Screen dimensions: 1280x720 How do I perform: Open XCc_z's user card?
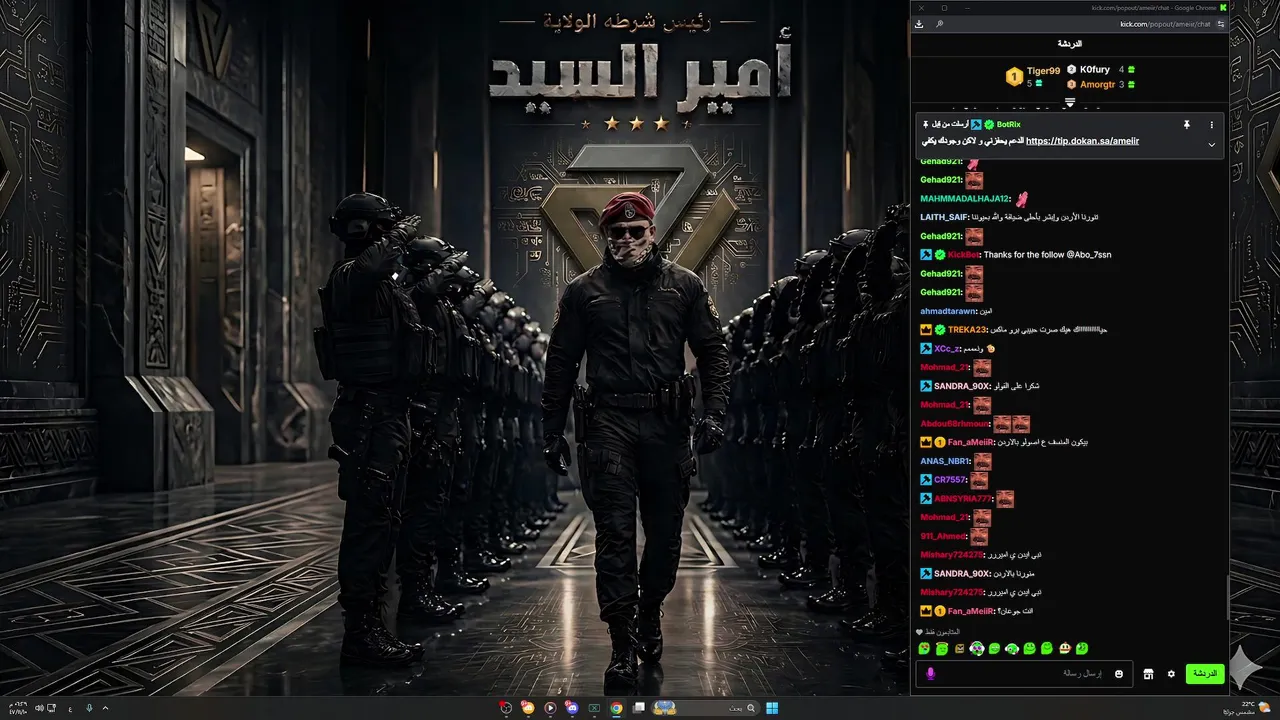pos(947,349)
